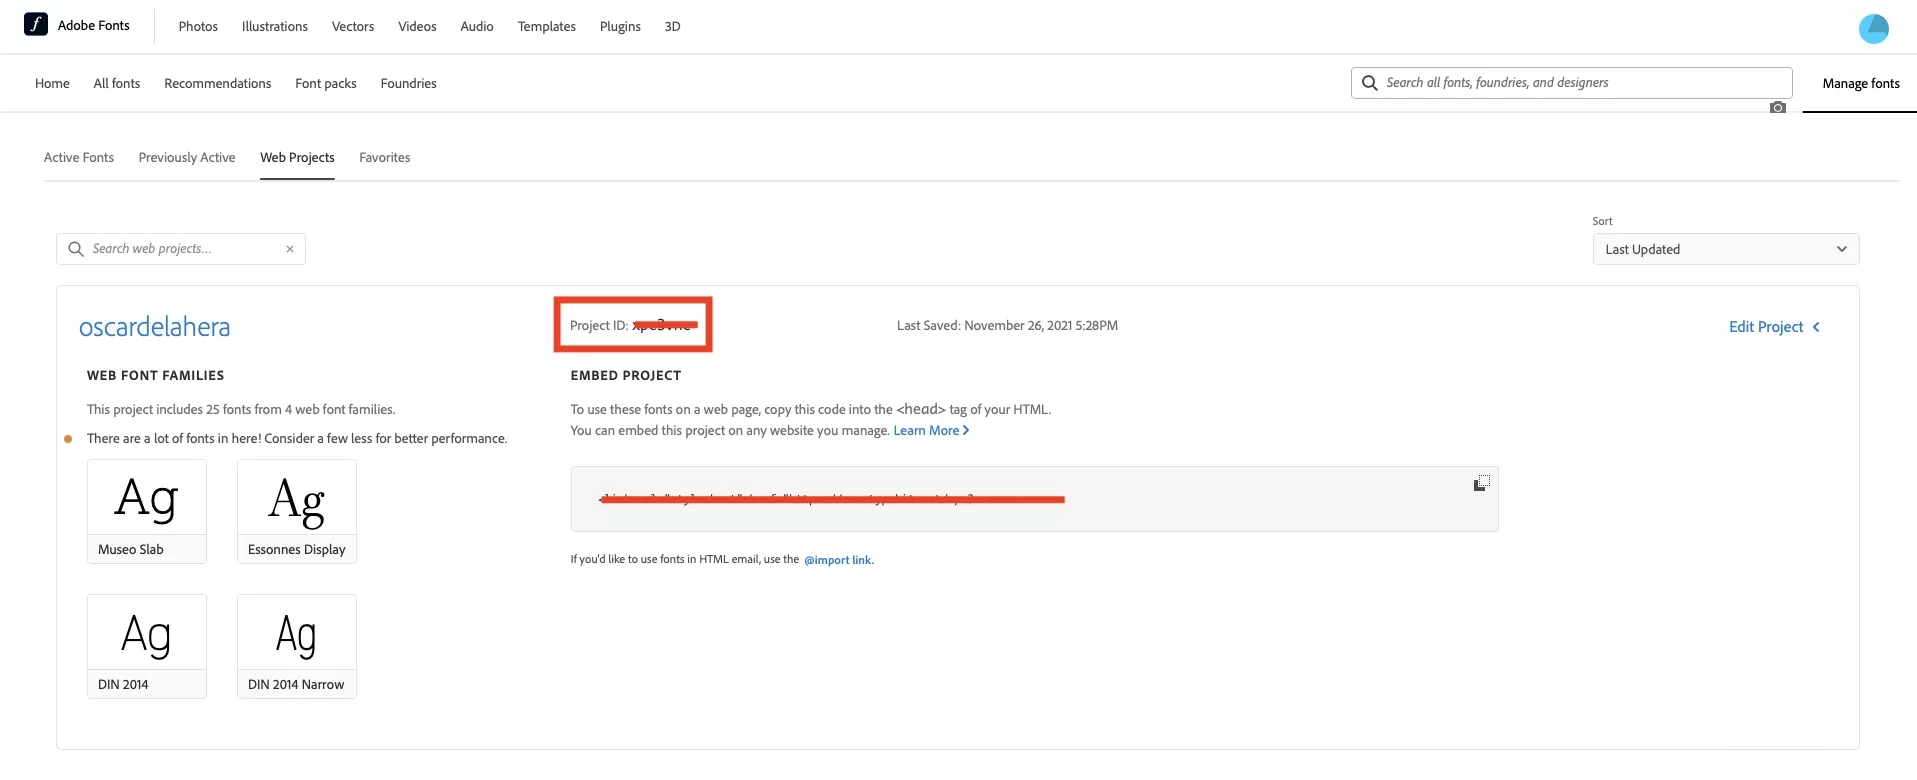Viewport: 1917px width, 780px height.
Task: Click the Edit Project link
Action: (1766, 327)
